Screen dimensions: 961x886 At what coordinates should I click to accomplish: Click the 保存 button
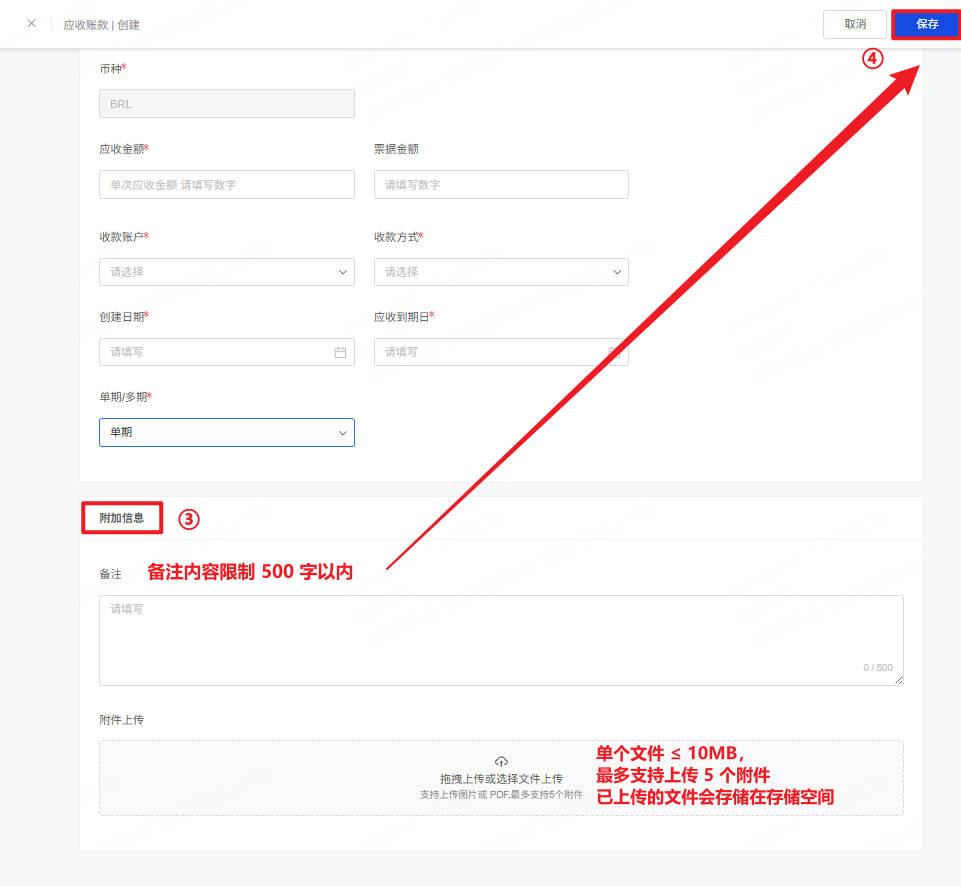[x=927, y=25]
